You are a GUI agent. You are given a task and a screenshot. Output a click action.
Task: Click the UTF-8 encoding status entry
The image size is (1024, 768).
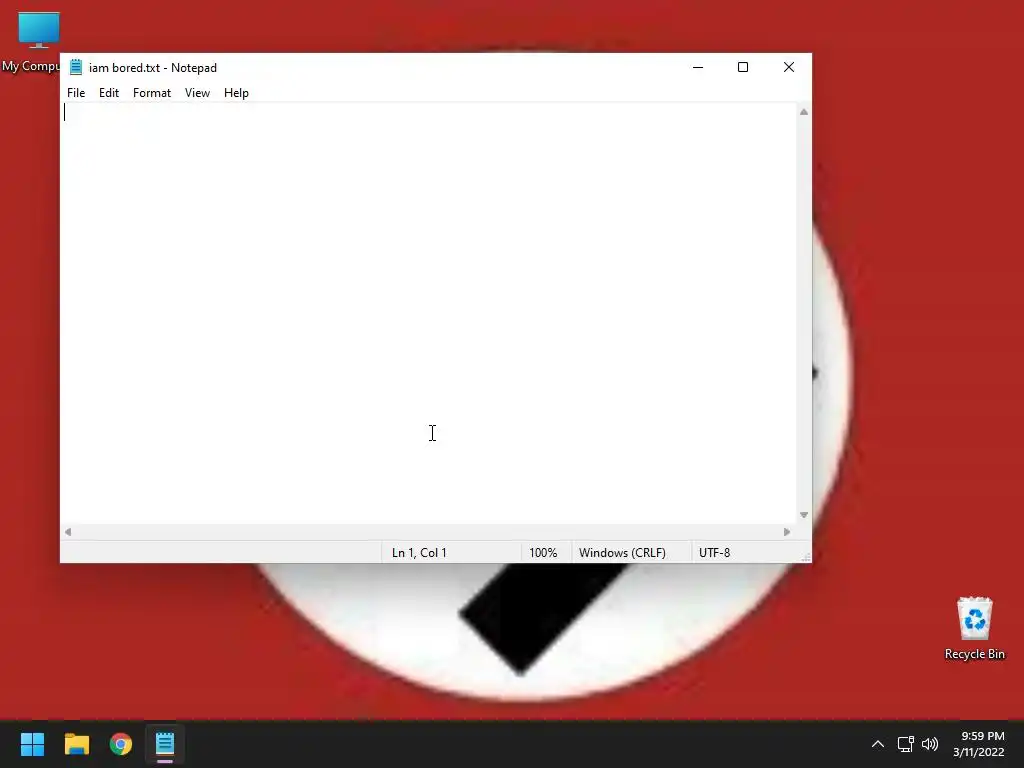[714, 552]
